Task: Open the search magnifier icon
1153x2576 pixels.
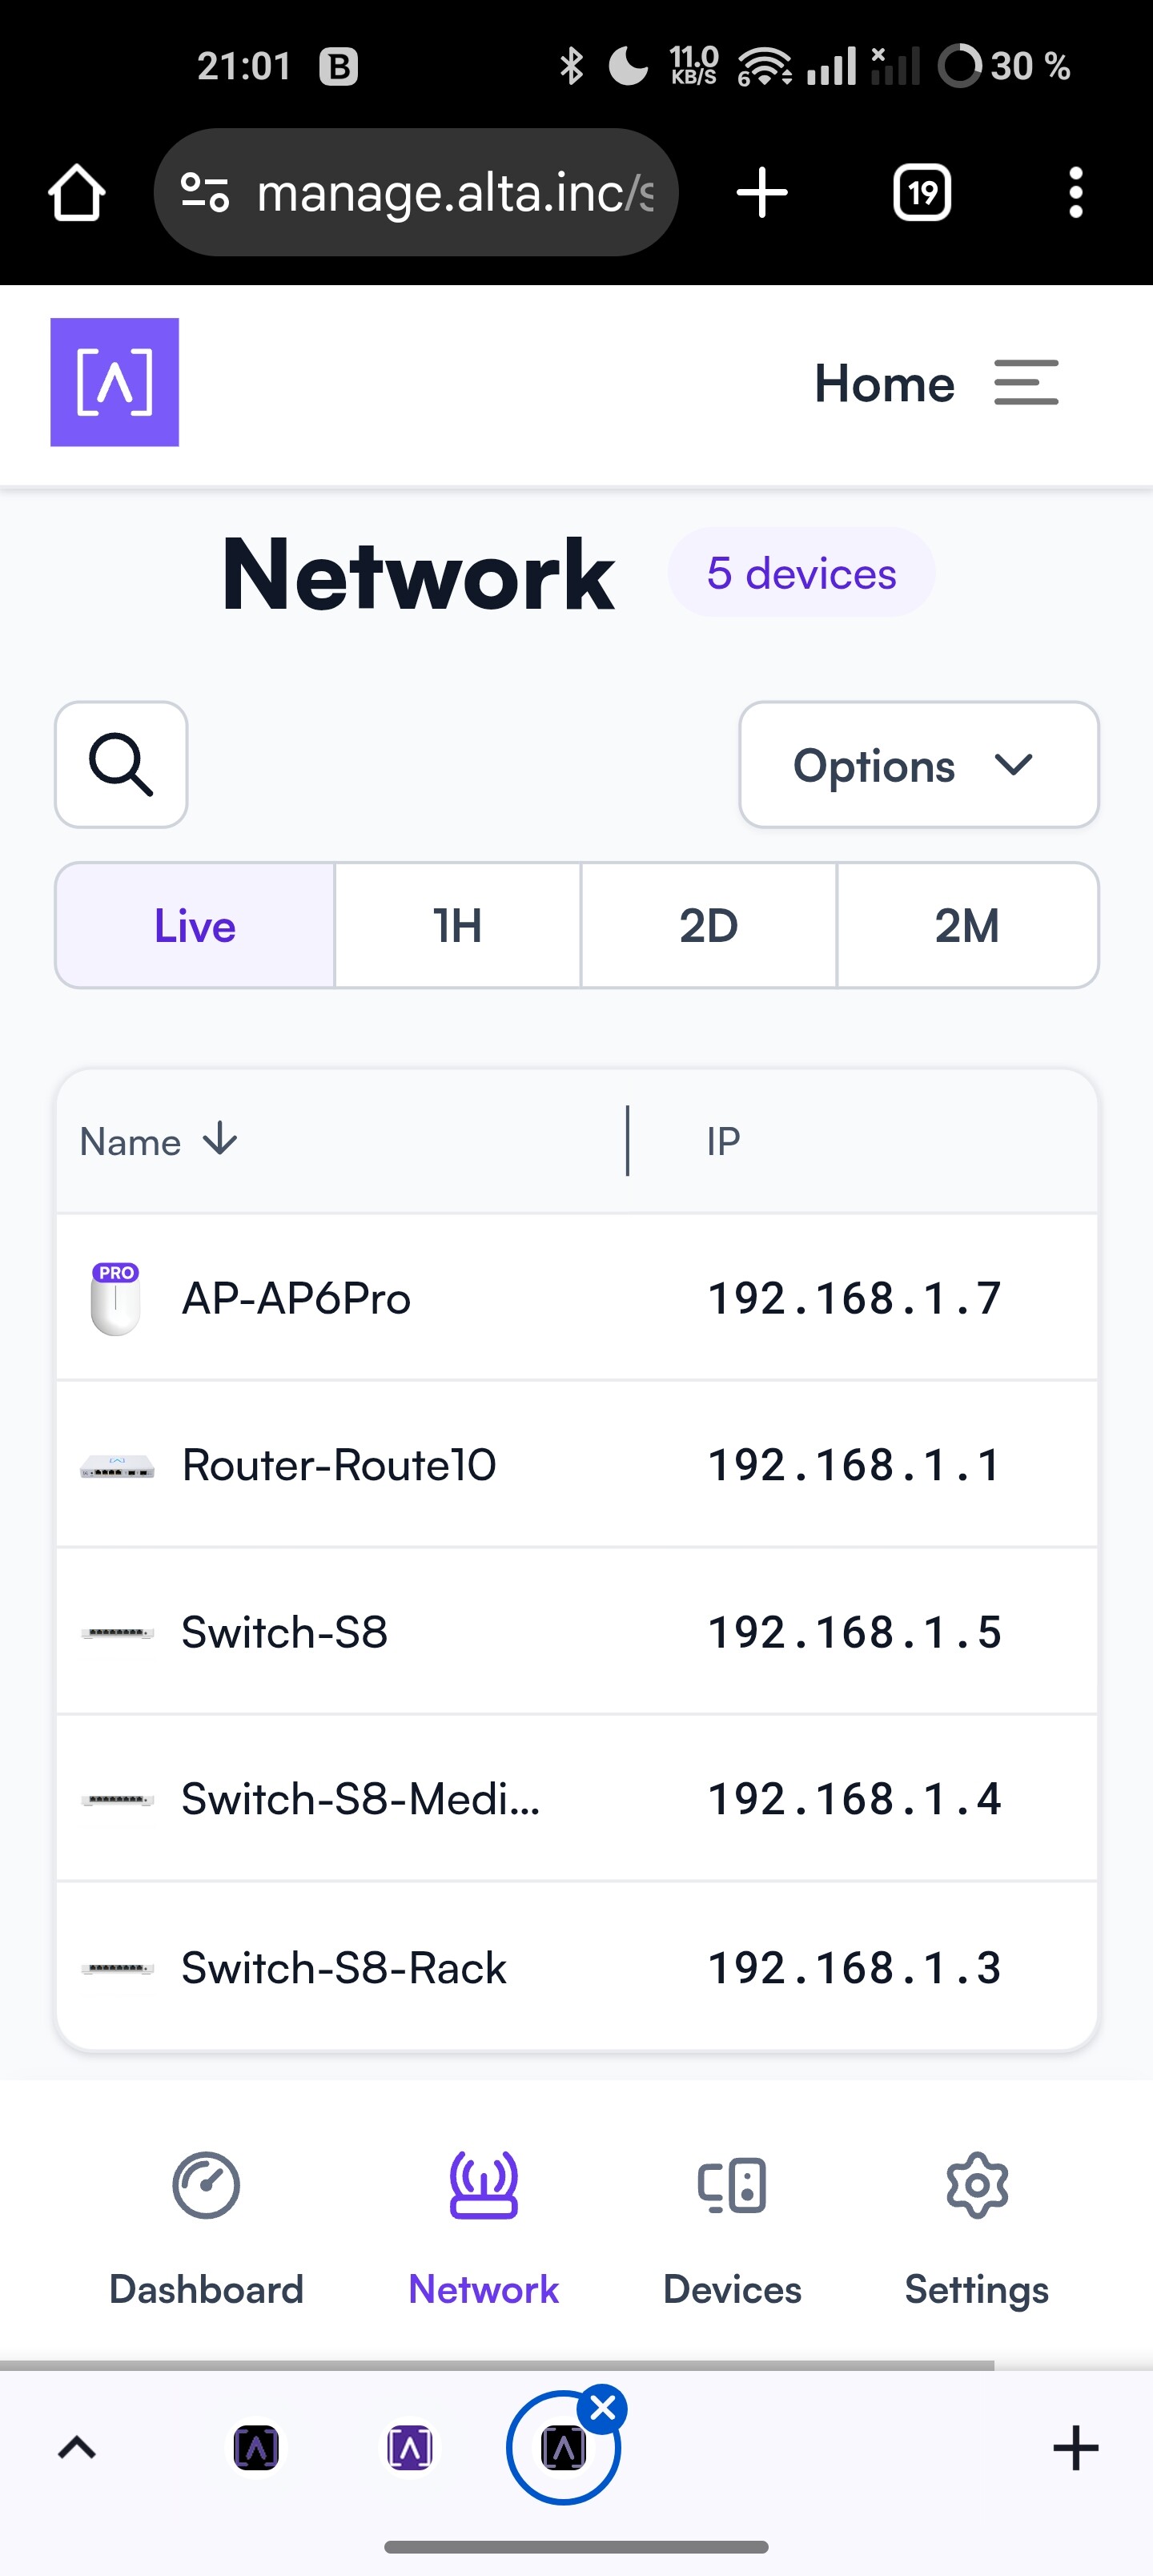Action: [121, 765]
